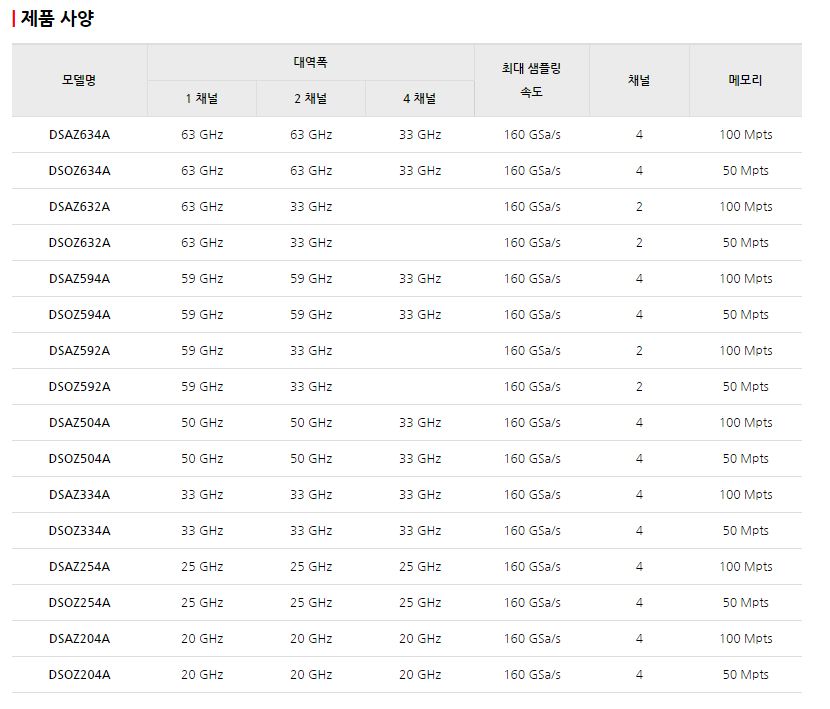Image resolution: width=830 pixels, height=709 pixels.
Task: Click the 제품 사양 section heading
Action: click(57, 19)
